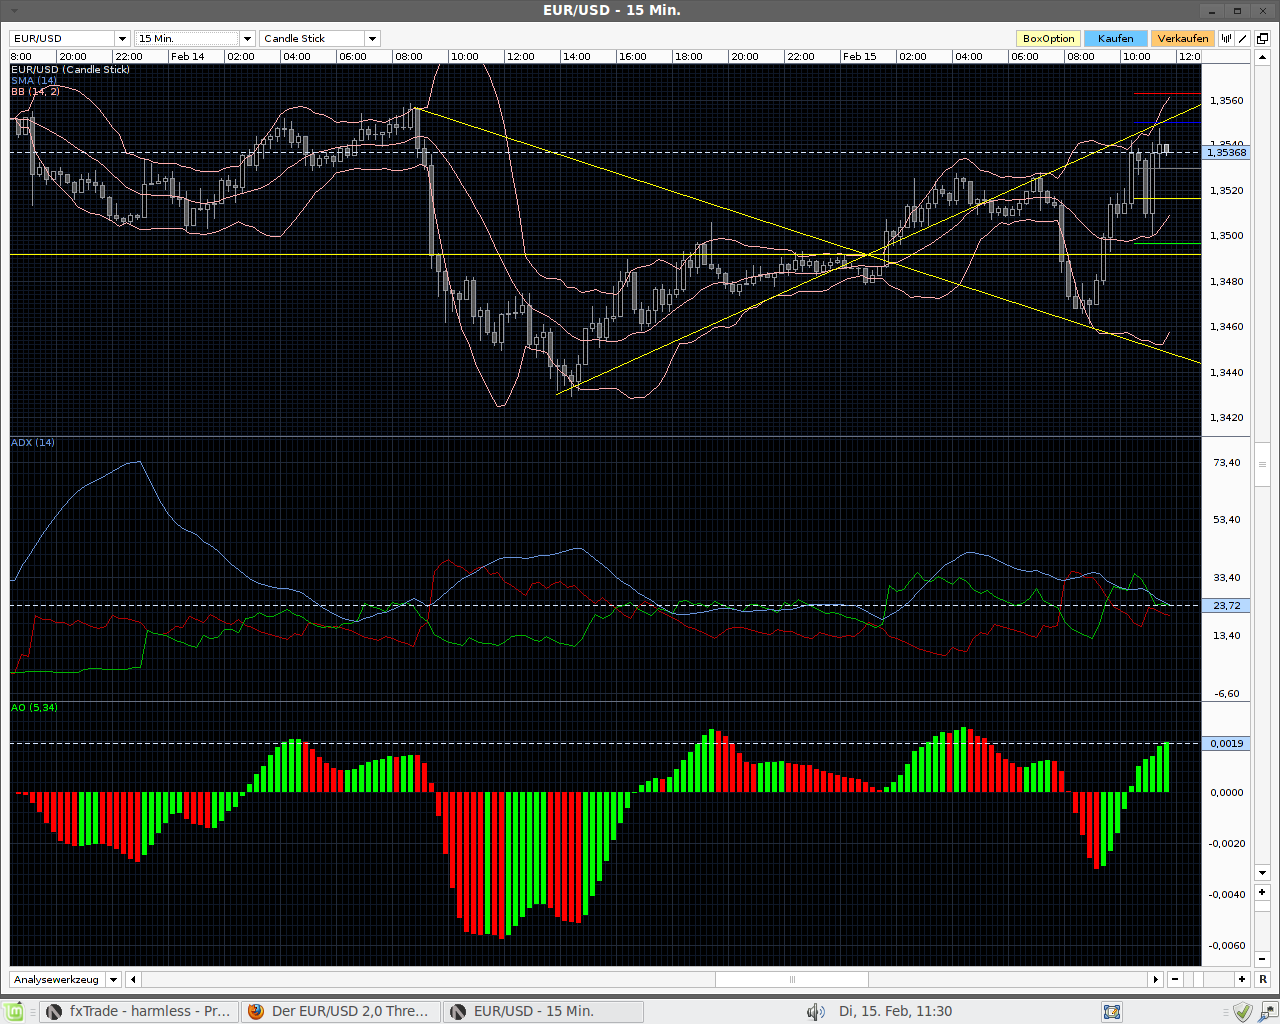Image resolution: width=1280 pixels, height=1024 pixels.
Task: Click the screenshot tool tray icon
Action: coord(1111,1011)
